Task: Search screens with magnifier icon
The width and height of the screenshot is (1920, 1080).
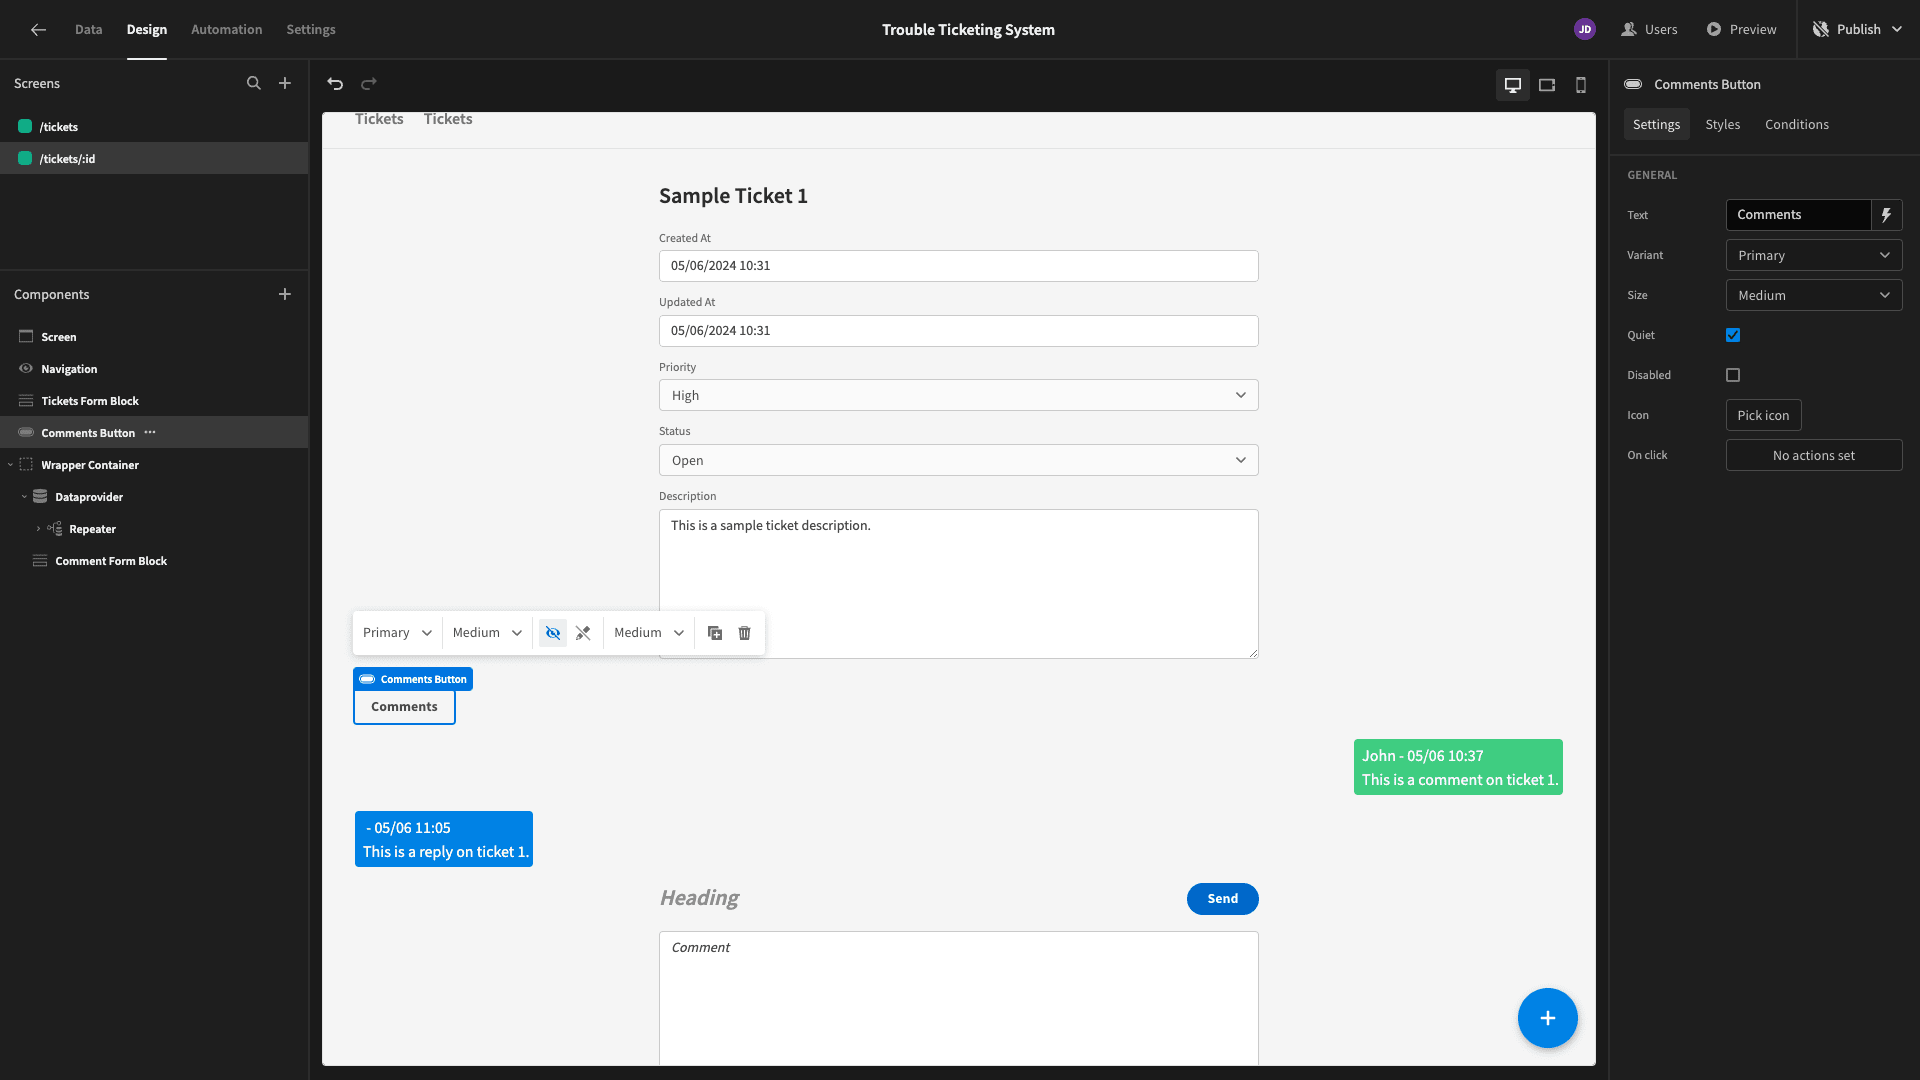Action: point(254,84)
